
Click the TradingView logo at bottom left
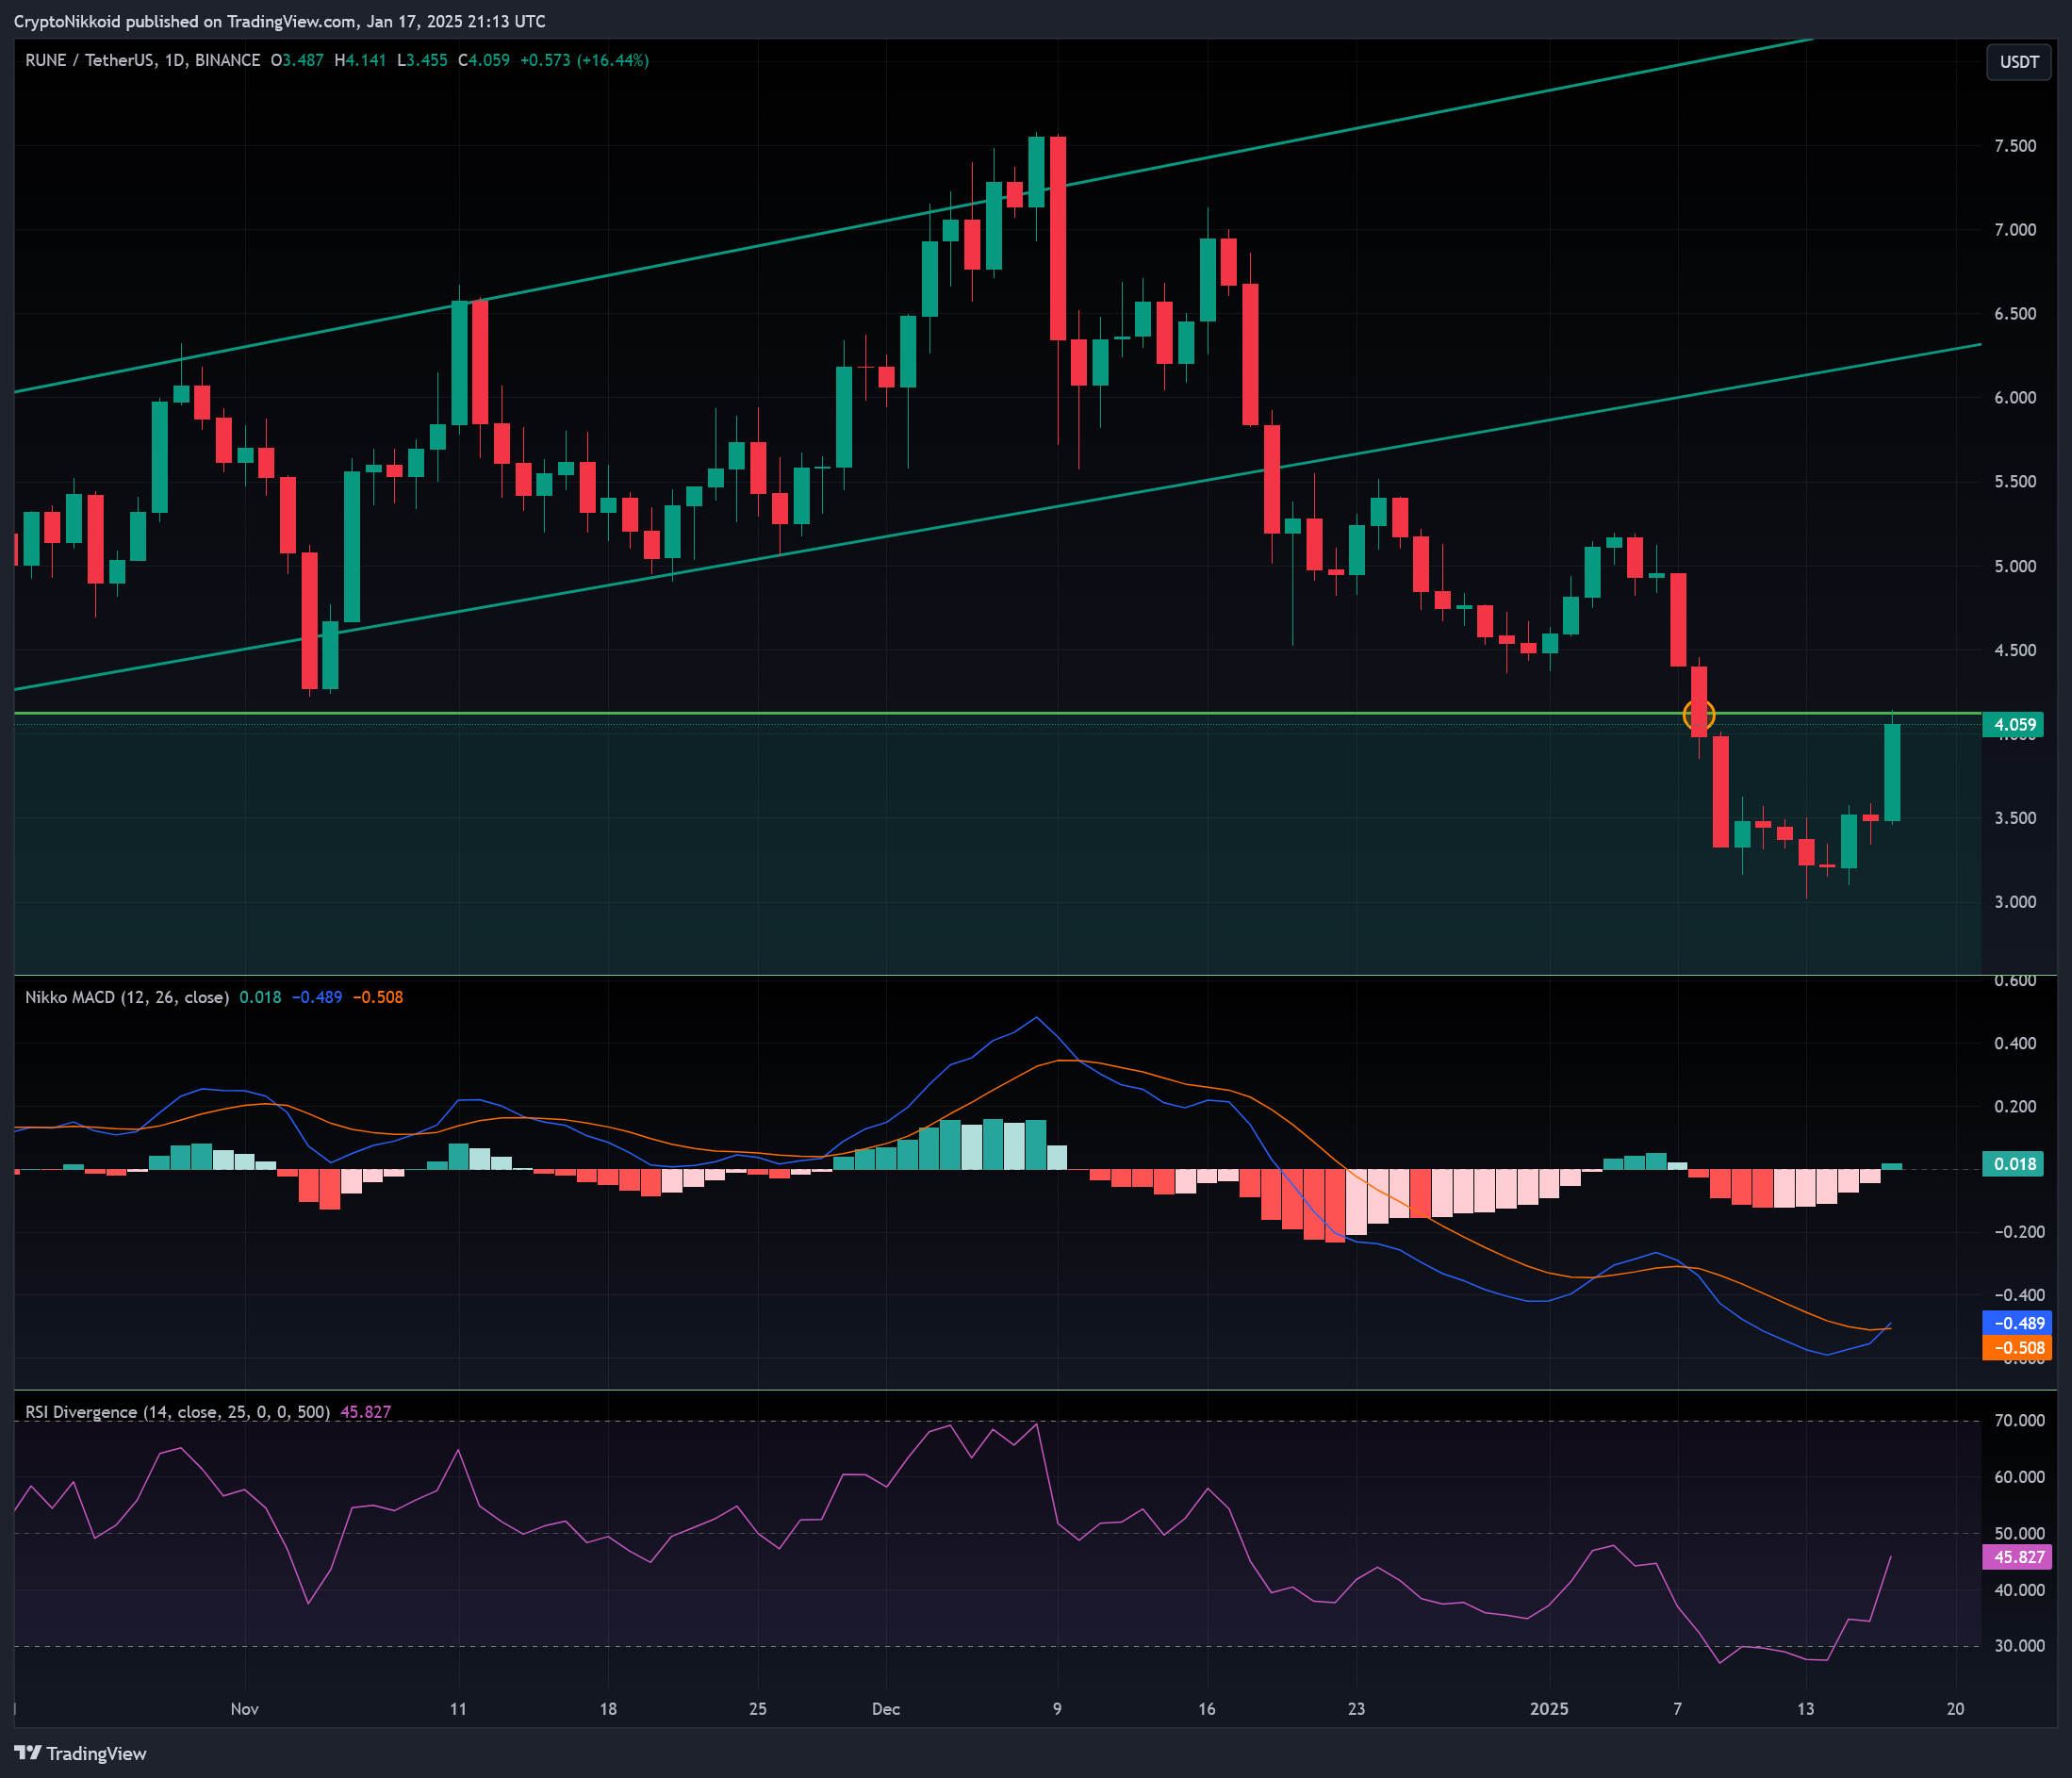pos(80,1754)
